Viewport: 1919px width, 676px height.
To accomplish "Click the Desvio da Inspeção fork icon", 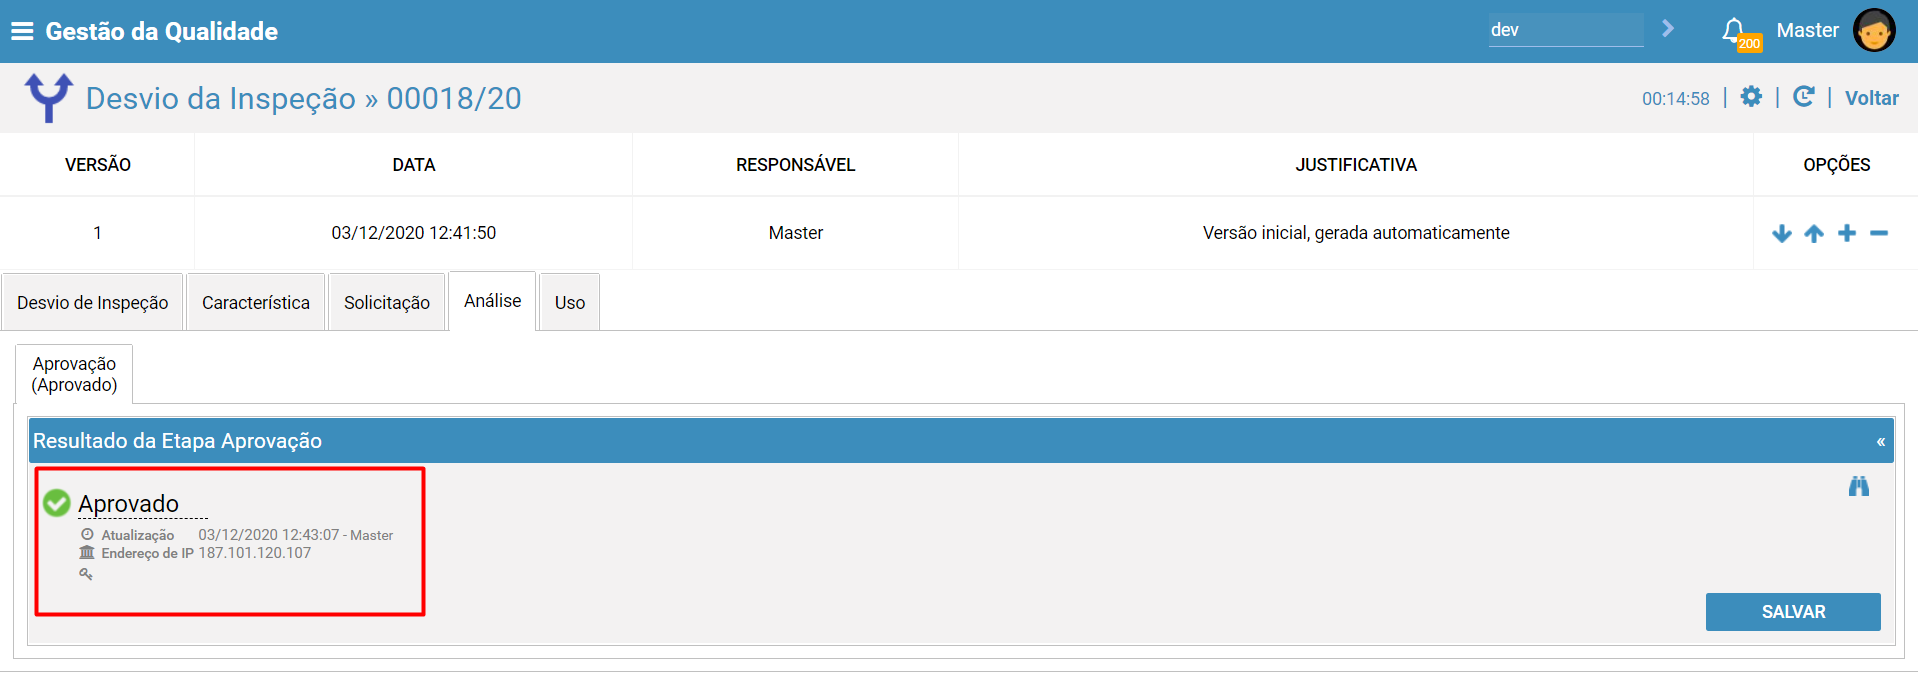I will pyautogui.click(x=48, y=97).
